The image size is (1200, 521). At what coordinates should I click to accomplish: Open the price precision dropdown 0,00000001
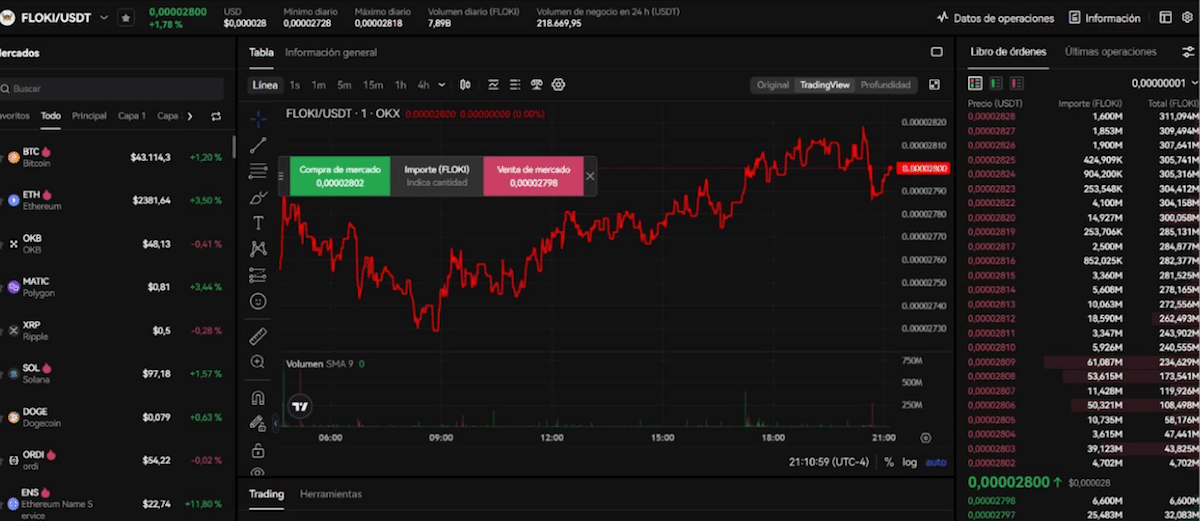[x=1165, y=83]
